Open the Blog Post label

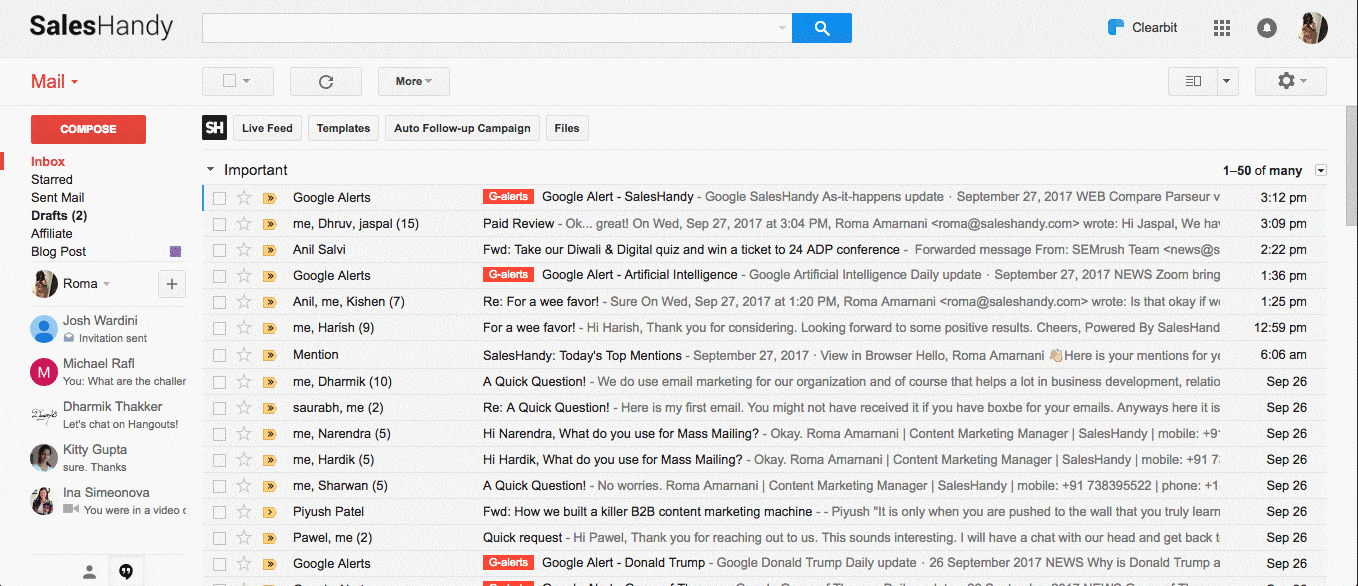(59, 252)
